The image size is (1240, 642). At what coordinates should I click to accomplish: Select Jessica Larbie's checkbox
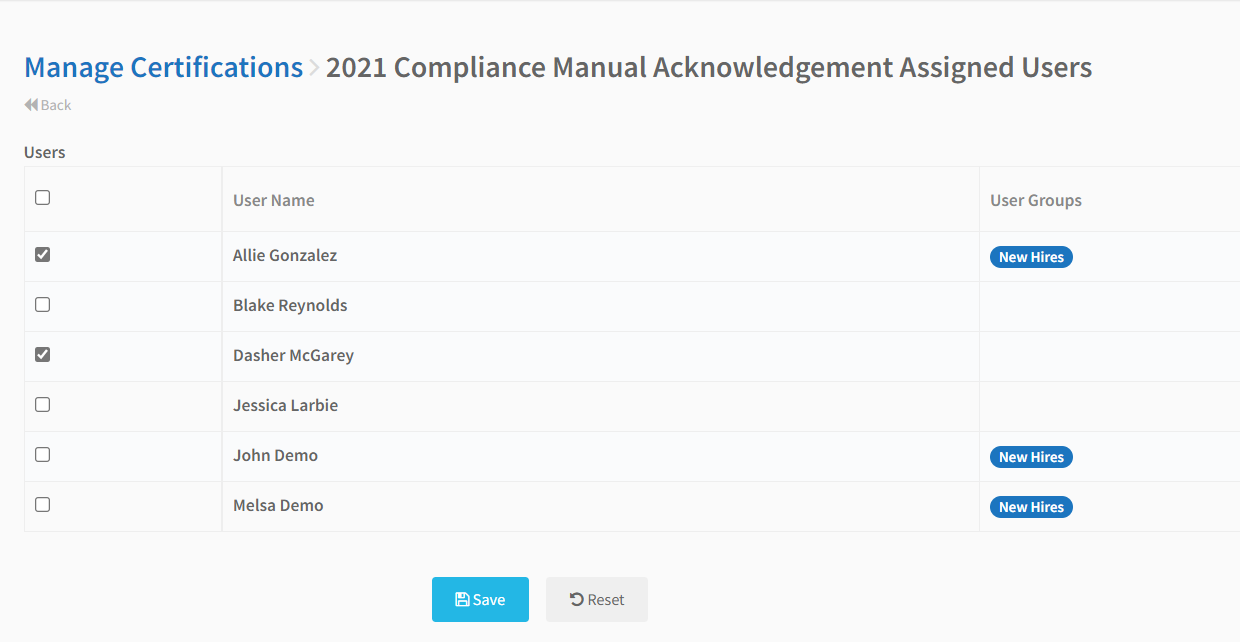tap(42, 405)
